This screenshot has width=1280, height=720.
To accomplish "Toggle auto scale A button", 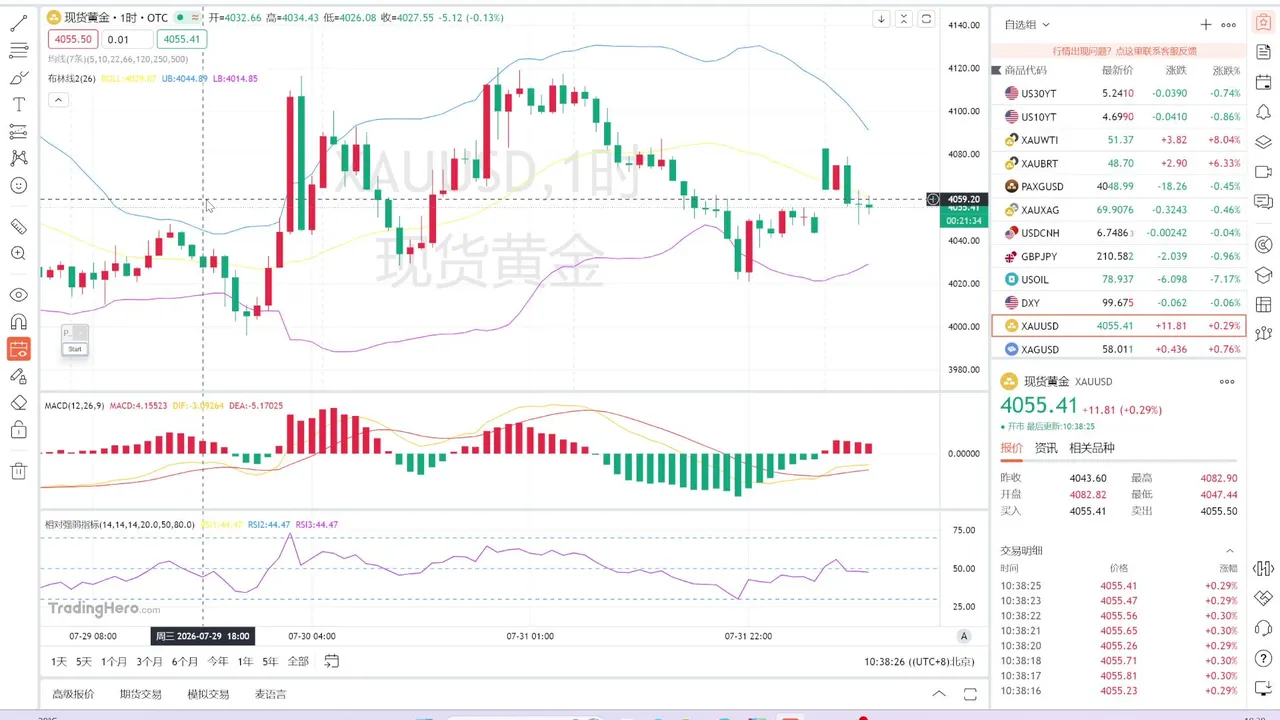I will click(x=964, y=636).
